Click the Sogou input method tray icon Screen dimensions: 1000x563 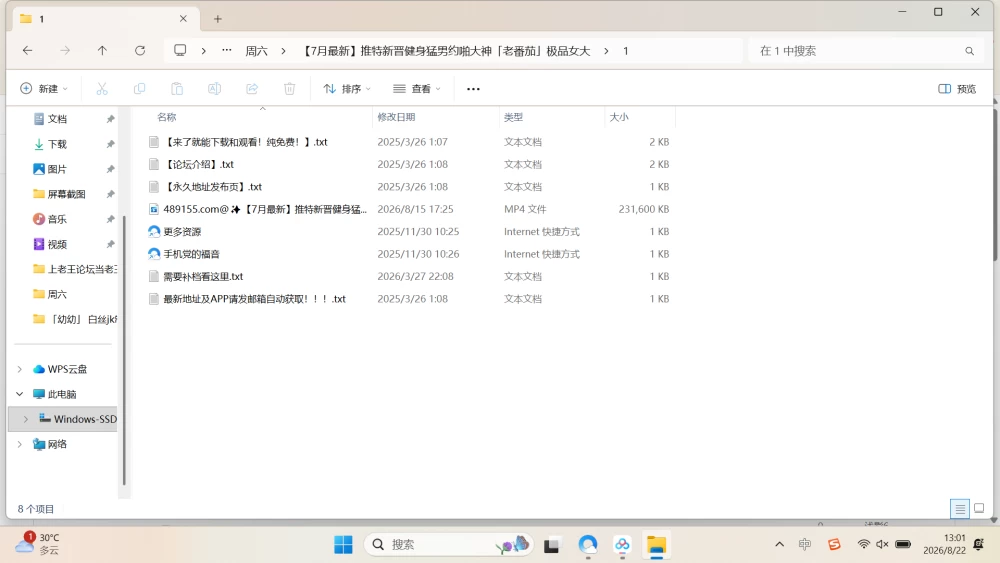pyautogui.click(x=834, y=544)
